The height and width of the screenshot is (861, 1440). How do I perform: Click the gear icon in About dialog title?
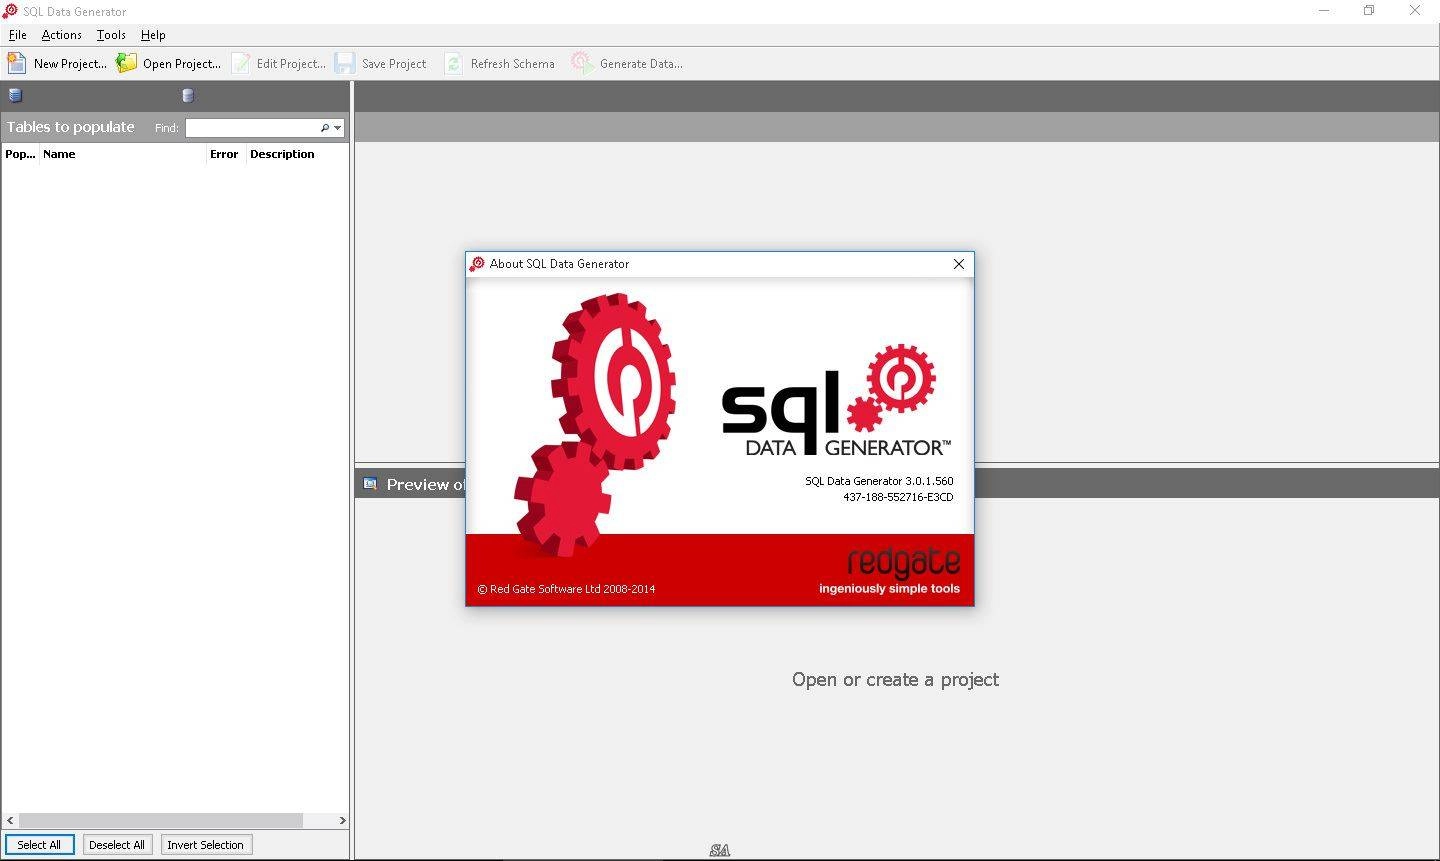coord(478,264)
